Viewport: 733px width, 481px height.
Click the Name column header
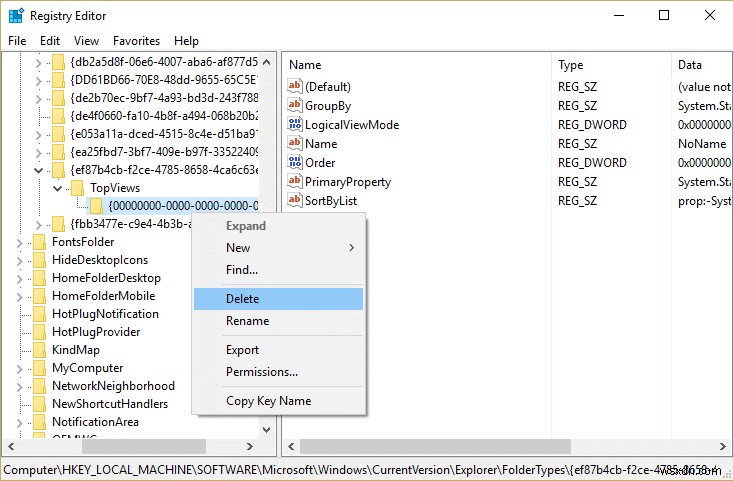click(x=417, y=65)
